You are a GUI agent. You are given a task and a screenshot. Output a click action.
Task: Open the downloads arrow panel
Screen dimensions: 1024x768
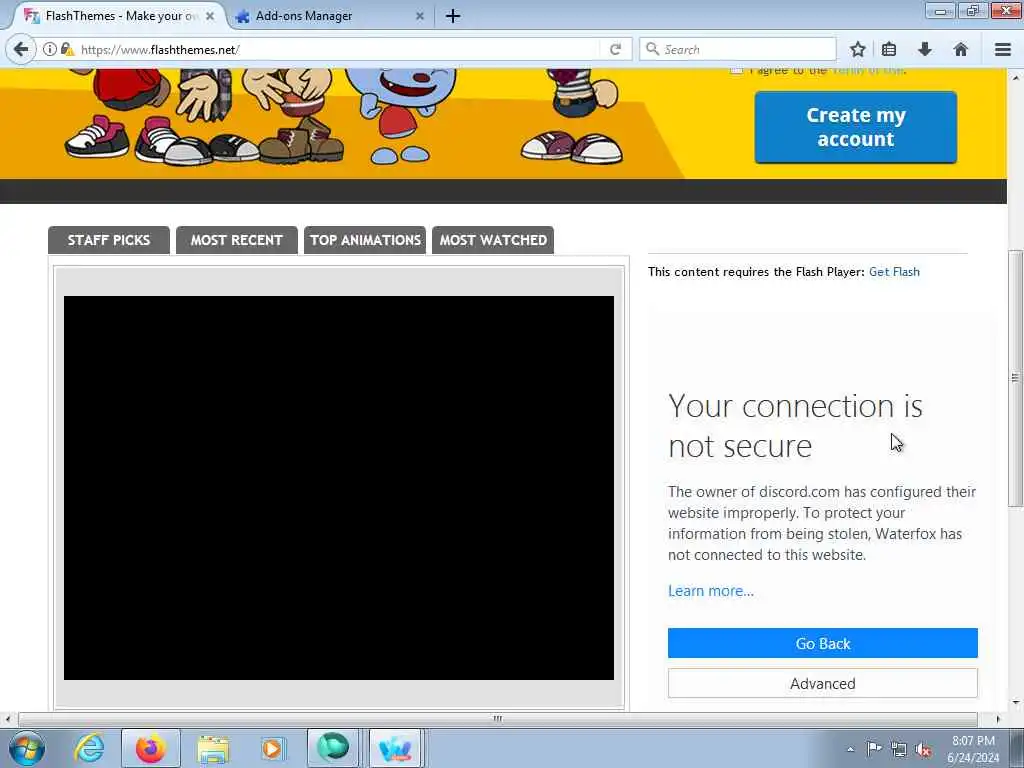[925, 49]
